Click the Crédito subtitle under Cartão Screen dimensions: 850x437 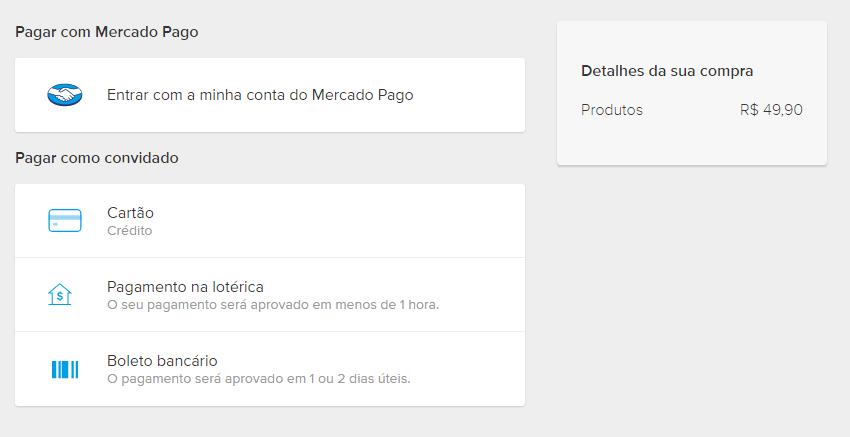(130, 230)
